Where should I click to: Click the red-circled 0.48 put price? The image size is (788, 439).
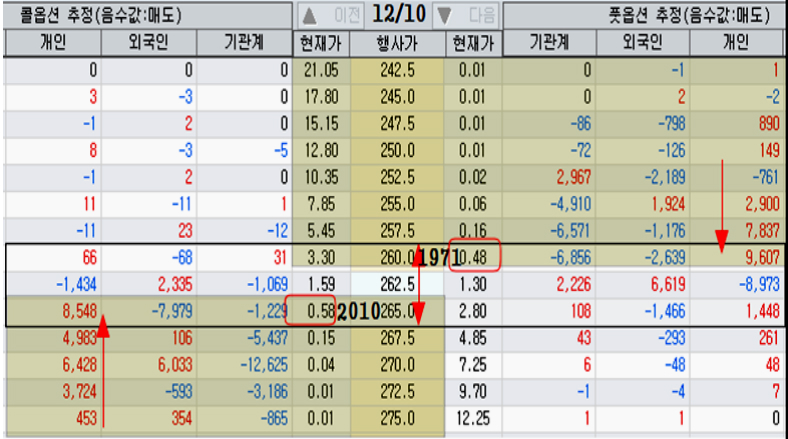pyautogui.click(x=475, y=259)
